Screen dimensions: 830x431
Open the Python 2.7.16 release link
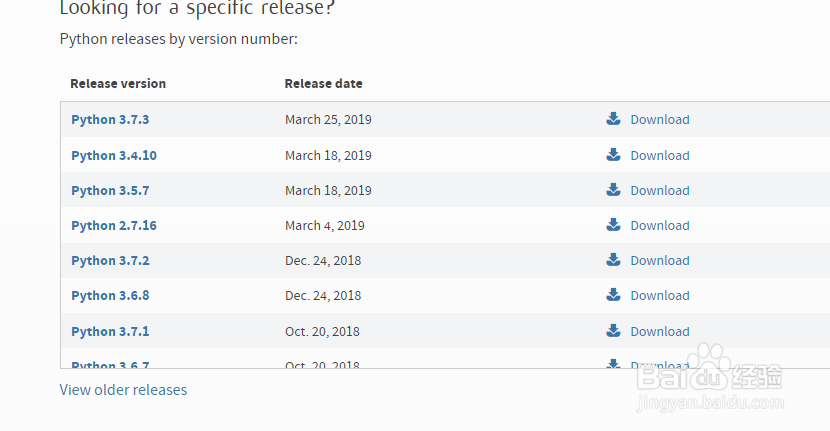(114, 226)
